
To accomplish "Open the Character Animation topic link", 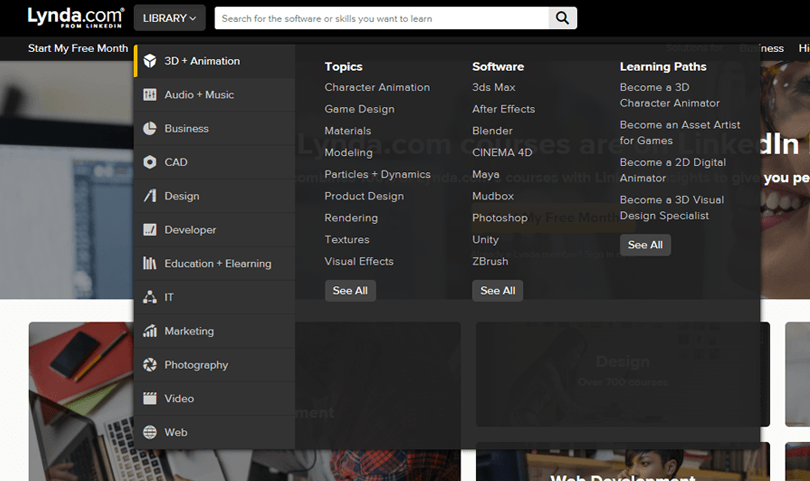I will point(377,88).
